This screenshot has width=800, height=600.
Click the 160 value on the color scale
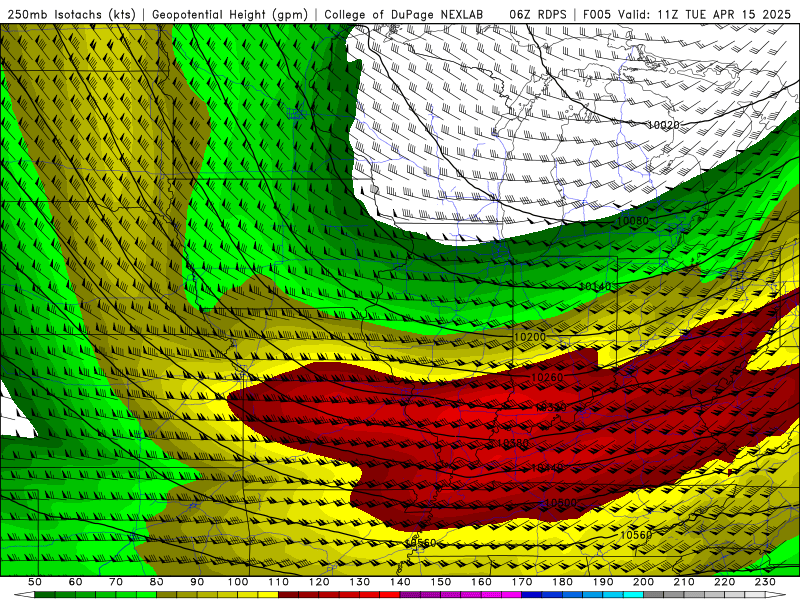(481, 582)
